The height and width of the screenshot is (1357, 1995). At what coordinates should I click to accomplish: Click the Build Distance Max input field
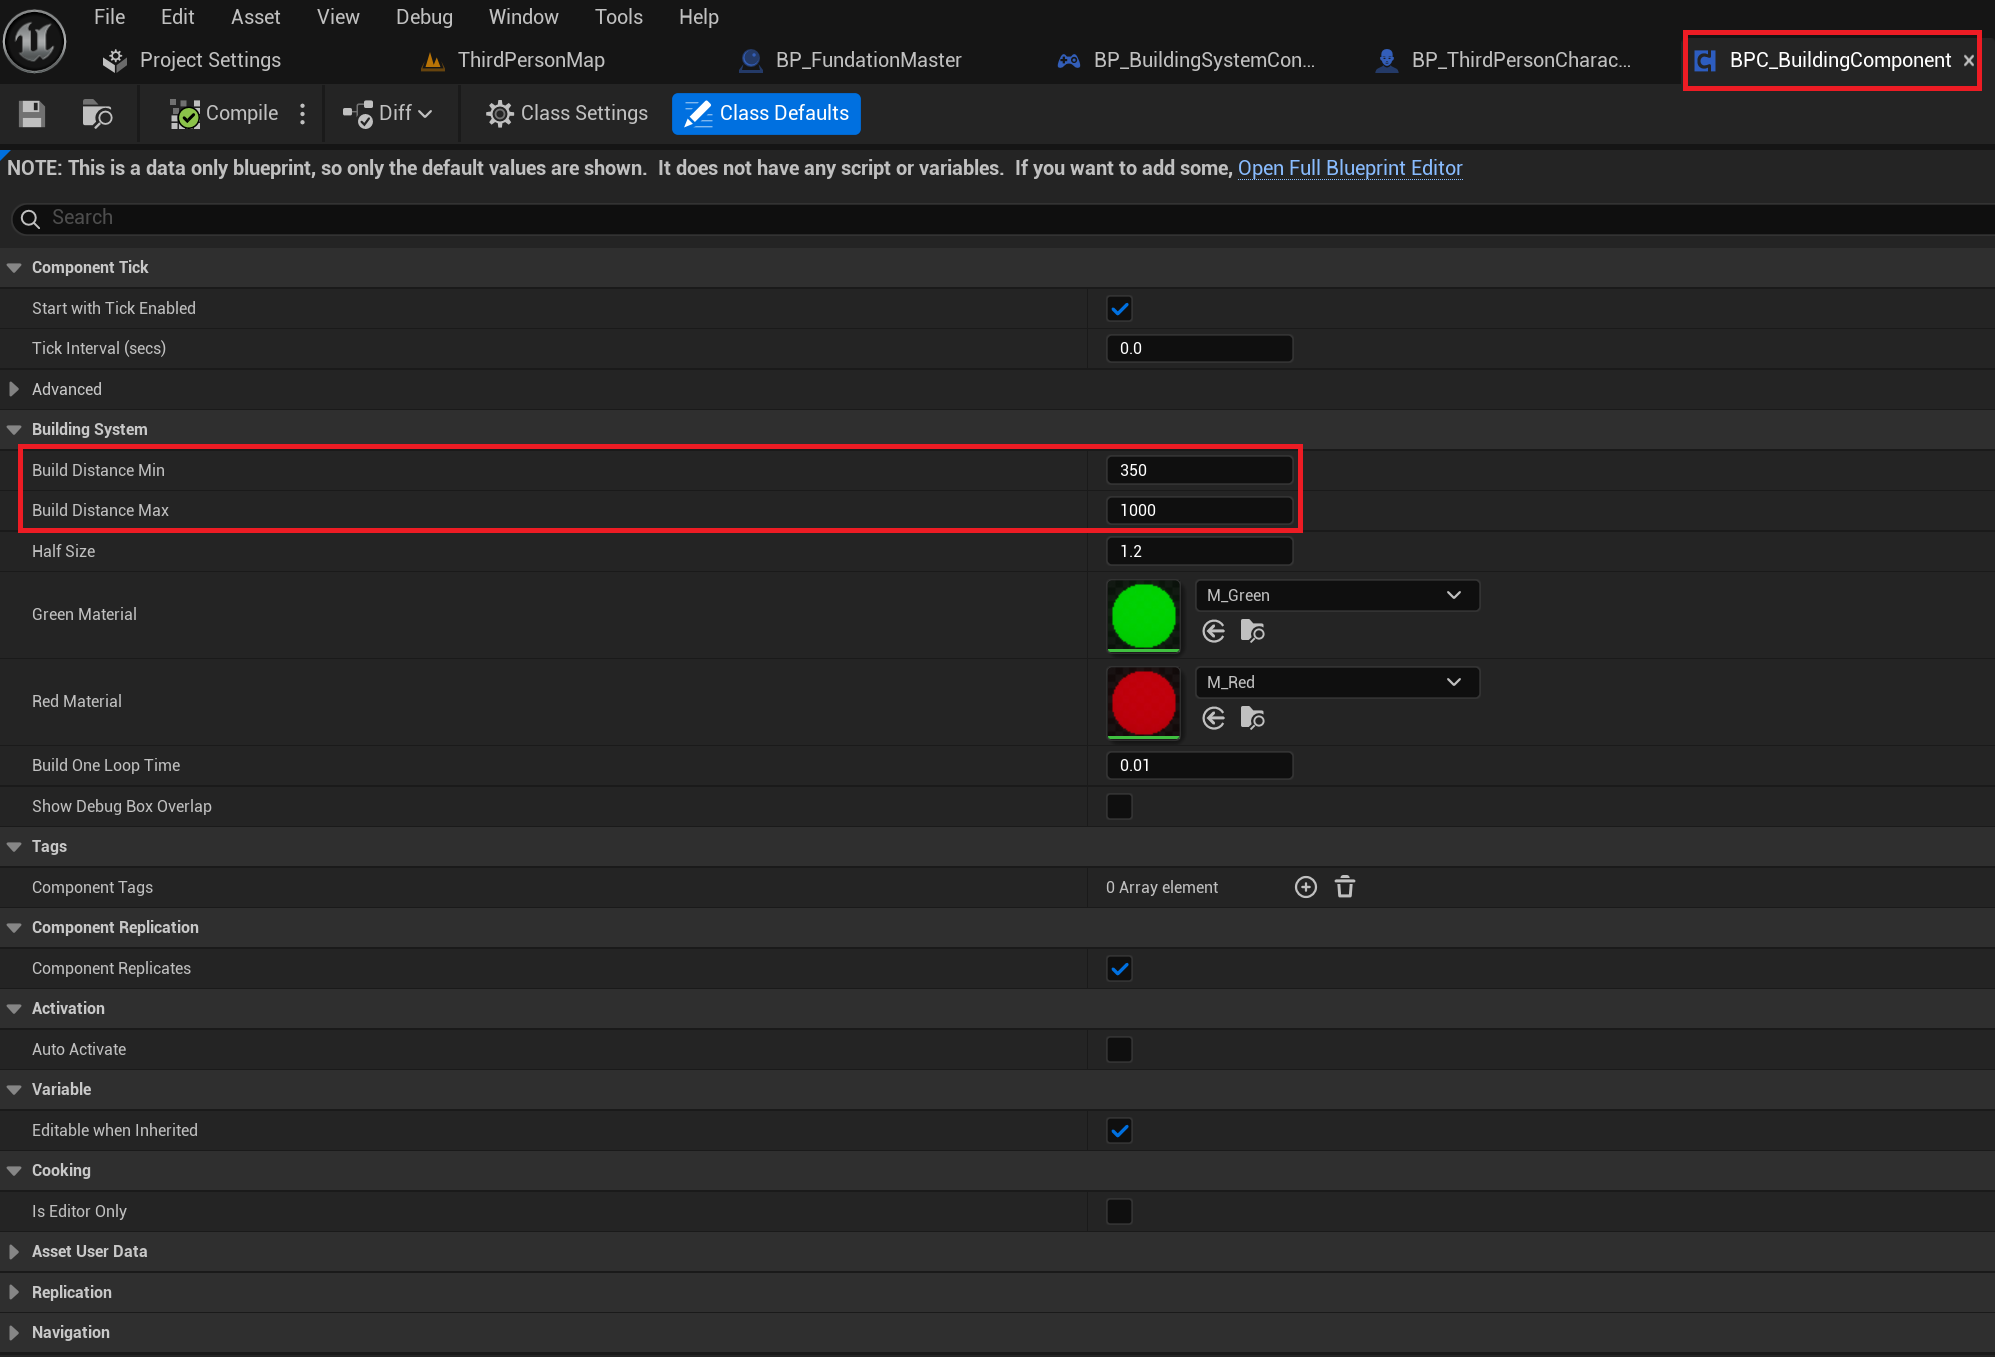coord(1198,510)
